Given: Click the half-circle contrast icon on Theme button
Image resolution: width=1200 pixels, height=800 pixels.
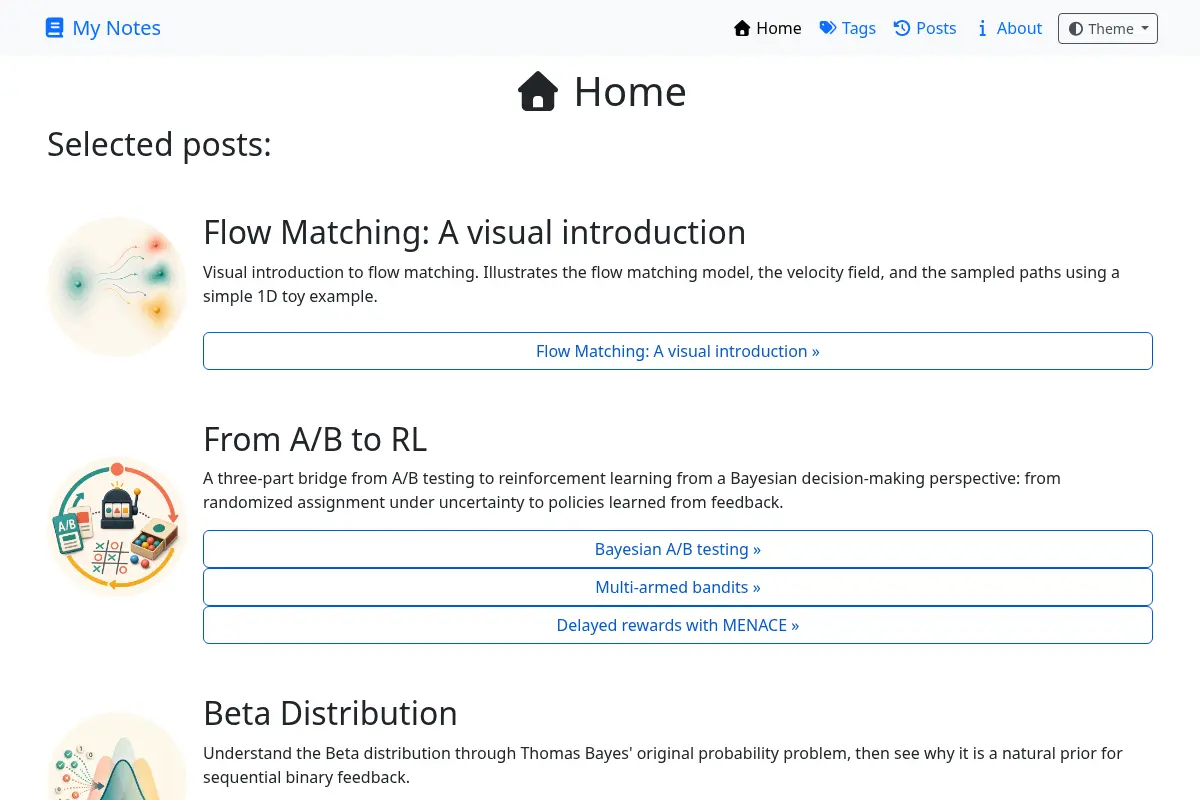Looking at the screenshot, I should tap(1076, 29).
